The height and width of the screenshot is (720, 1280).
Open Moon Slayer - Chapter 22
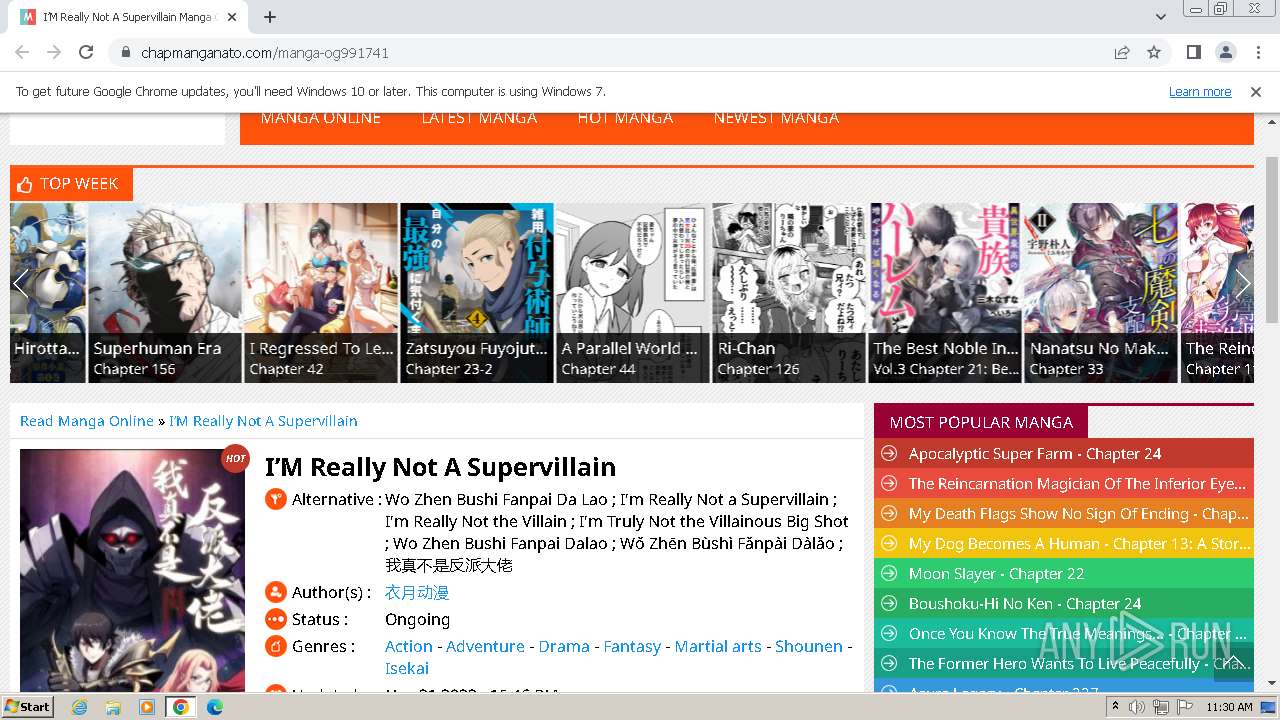996,574
